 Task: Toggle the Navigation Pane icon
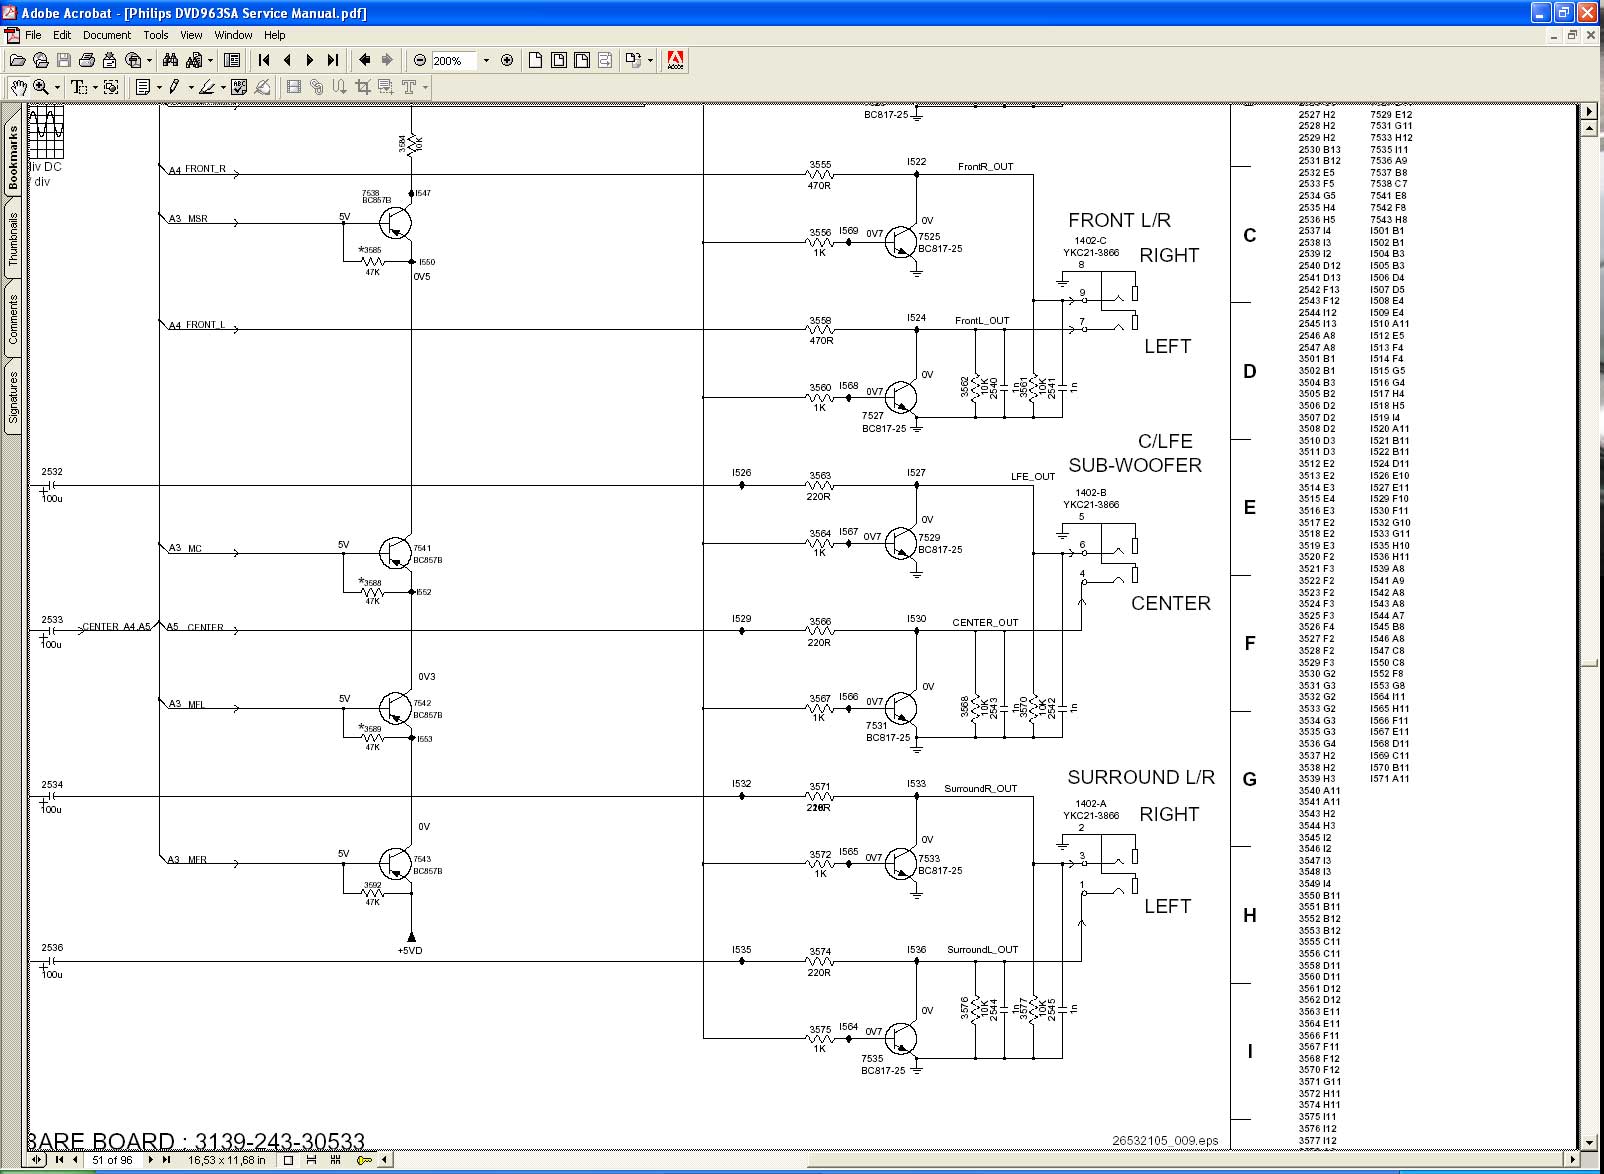(x=232, y=60)
